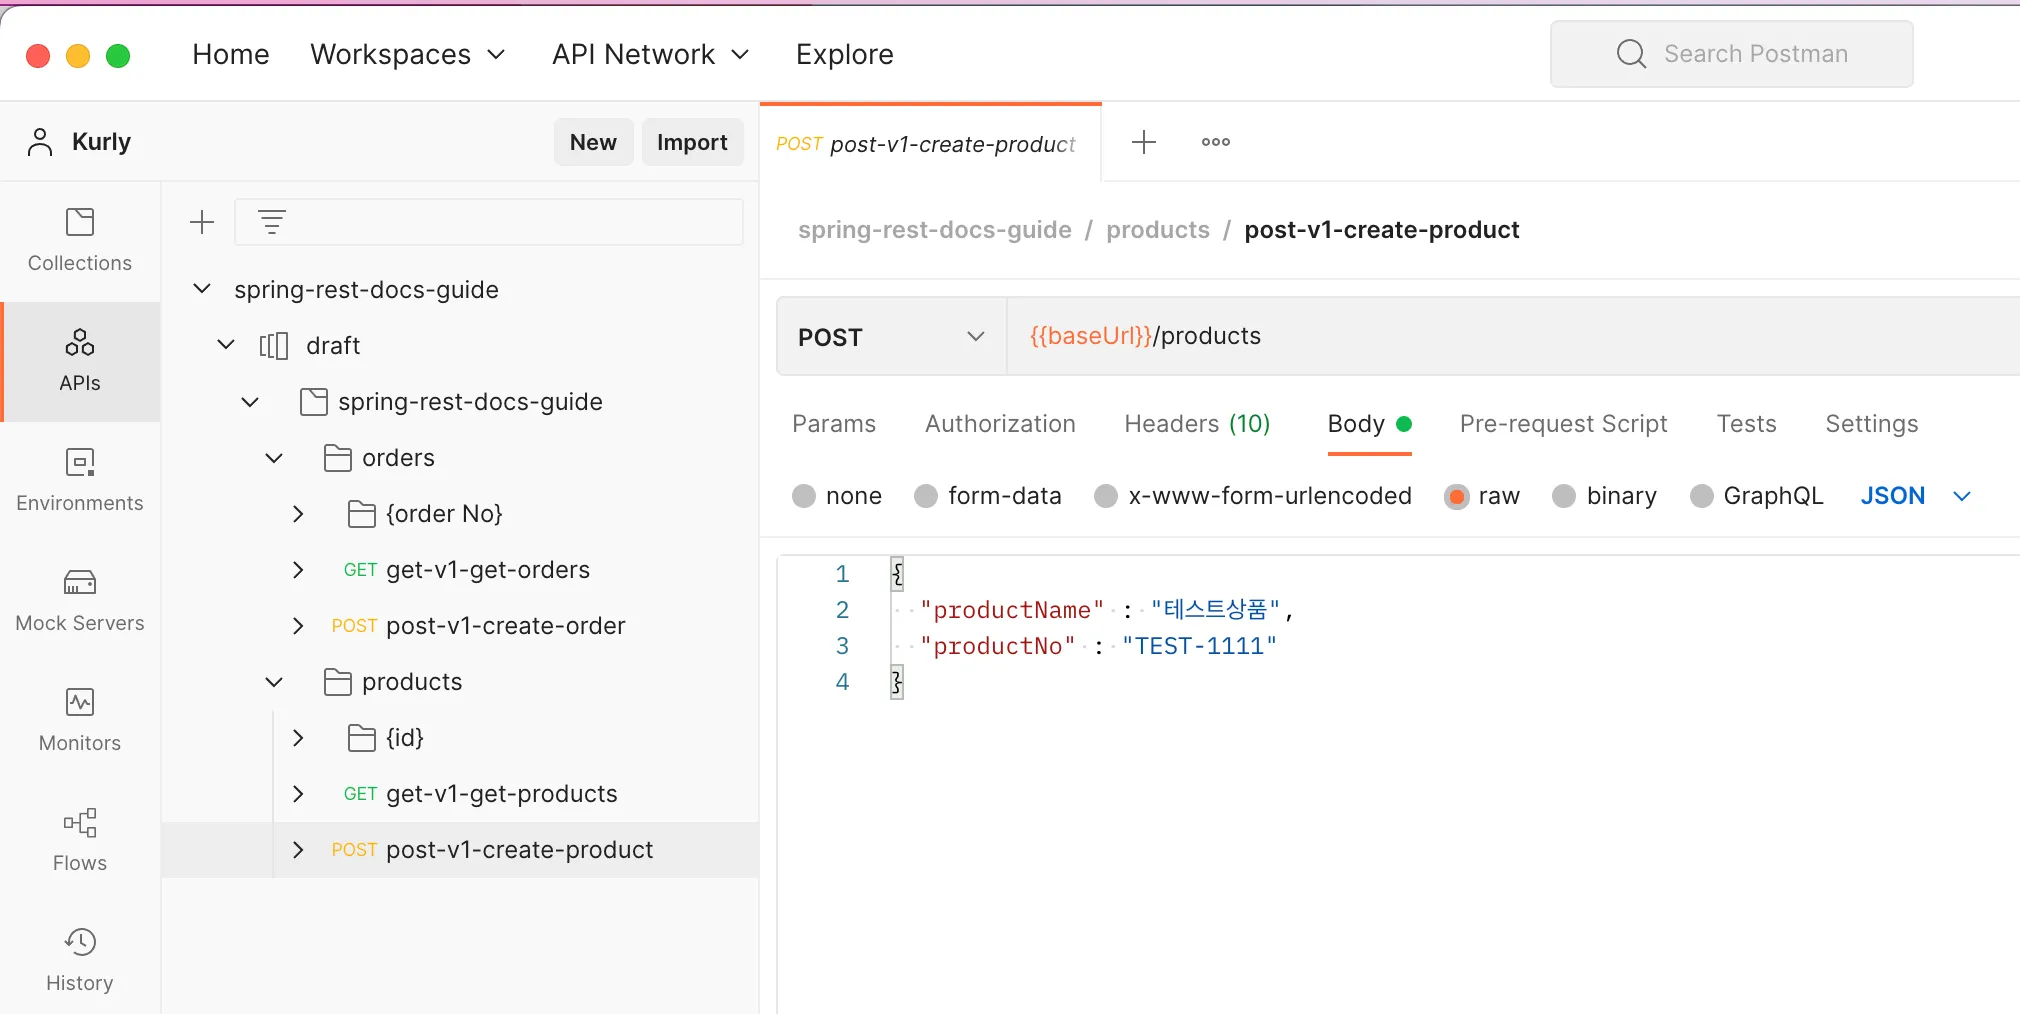This screenshot has height=1014, width=2020.
Task: Expand the {id} folder
Action: tap(298, 738)
